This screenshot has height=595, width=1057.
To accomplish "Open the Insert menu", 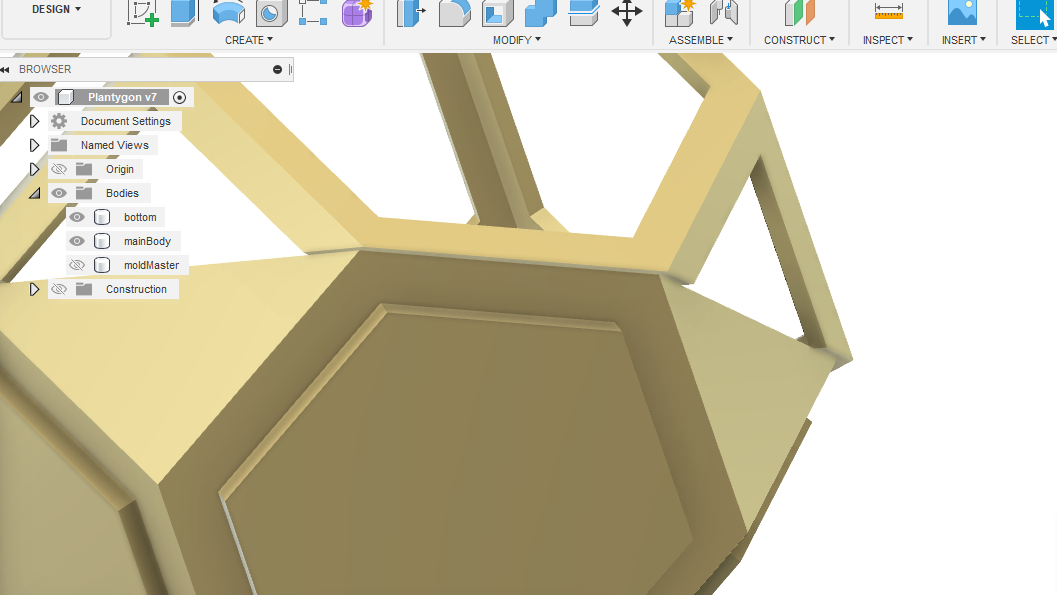I will pos(962,40).
